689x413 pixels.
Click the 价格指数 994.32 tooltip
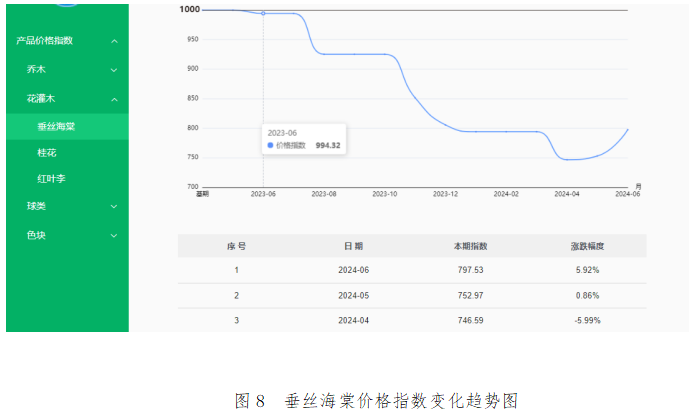[304, 139]
